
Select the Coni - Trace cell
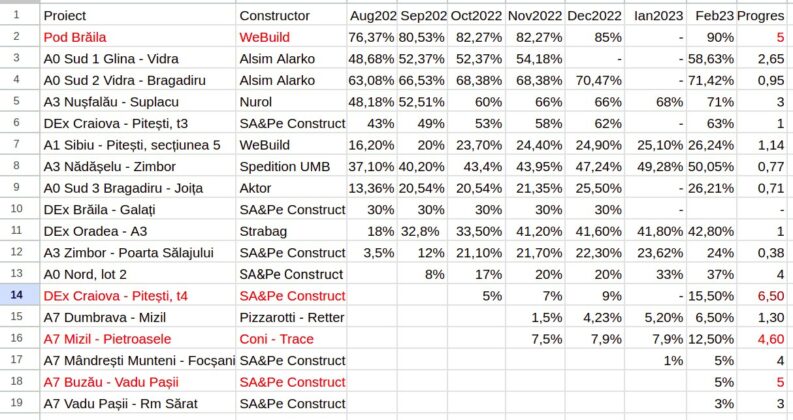(291, 338)
